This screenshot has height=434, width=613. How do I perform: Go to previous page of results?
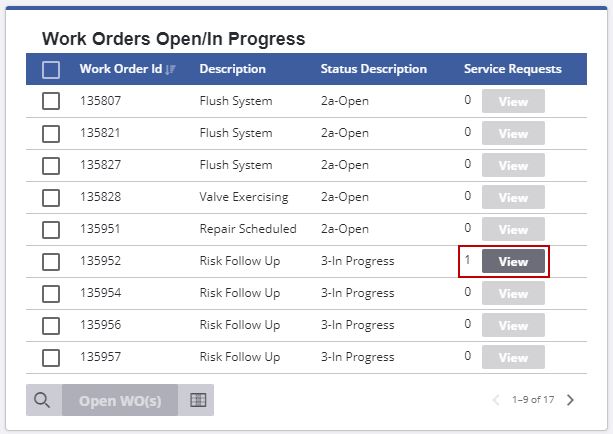click(x=496, y=400)
